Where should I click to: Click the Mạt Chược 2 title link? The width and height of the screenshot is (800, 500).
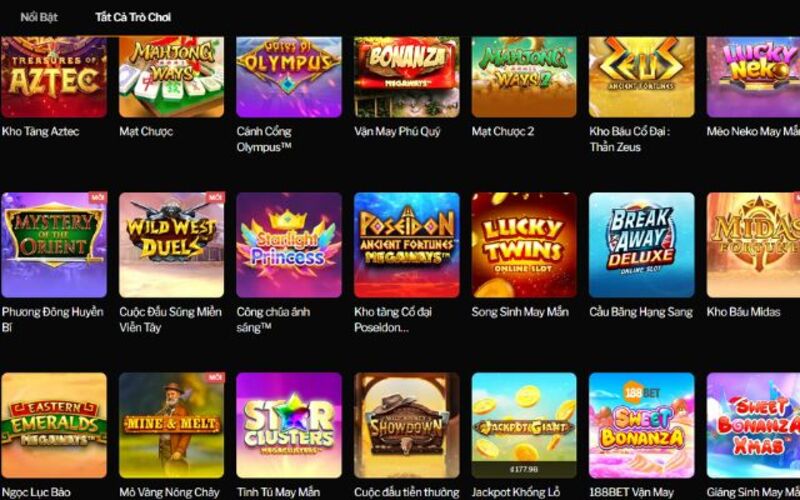pos(503,131)
